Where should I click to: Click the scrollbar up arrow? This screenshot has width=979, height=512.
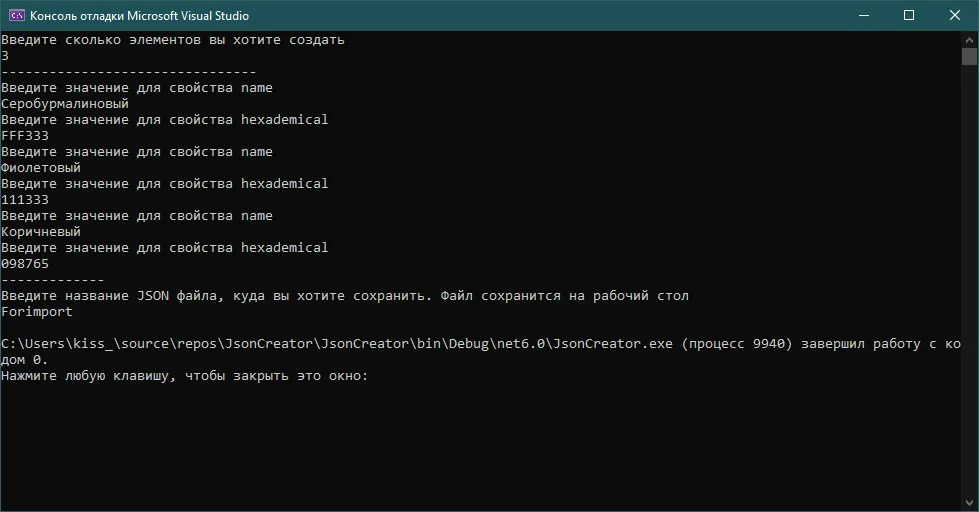coord(970,40)
